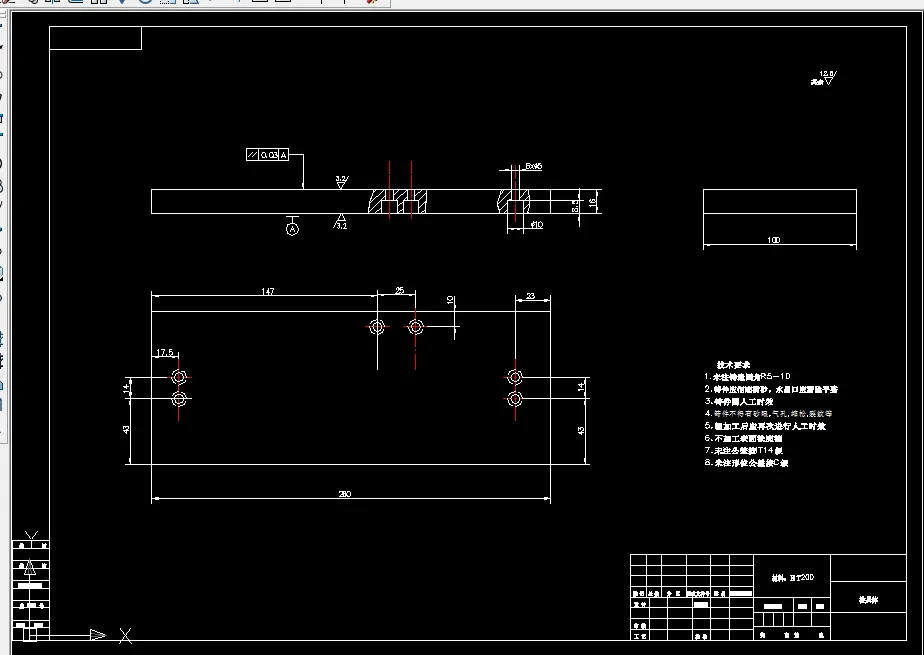Image resolution: width=924 pixels, height=655 pixels.
Task: Select the parallelism symbol in tolerance frame
Action: (x=253, y=155)
